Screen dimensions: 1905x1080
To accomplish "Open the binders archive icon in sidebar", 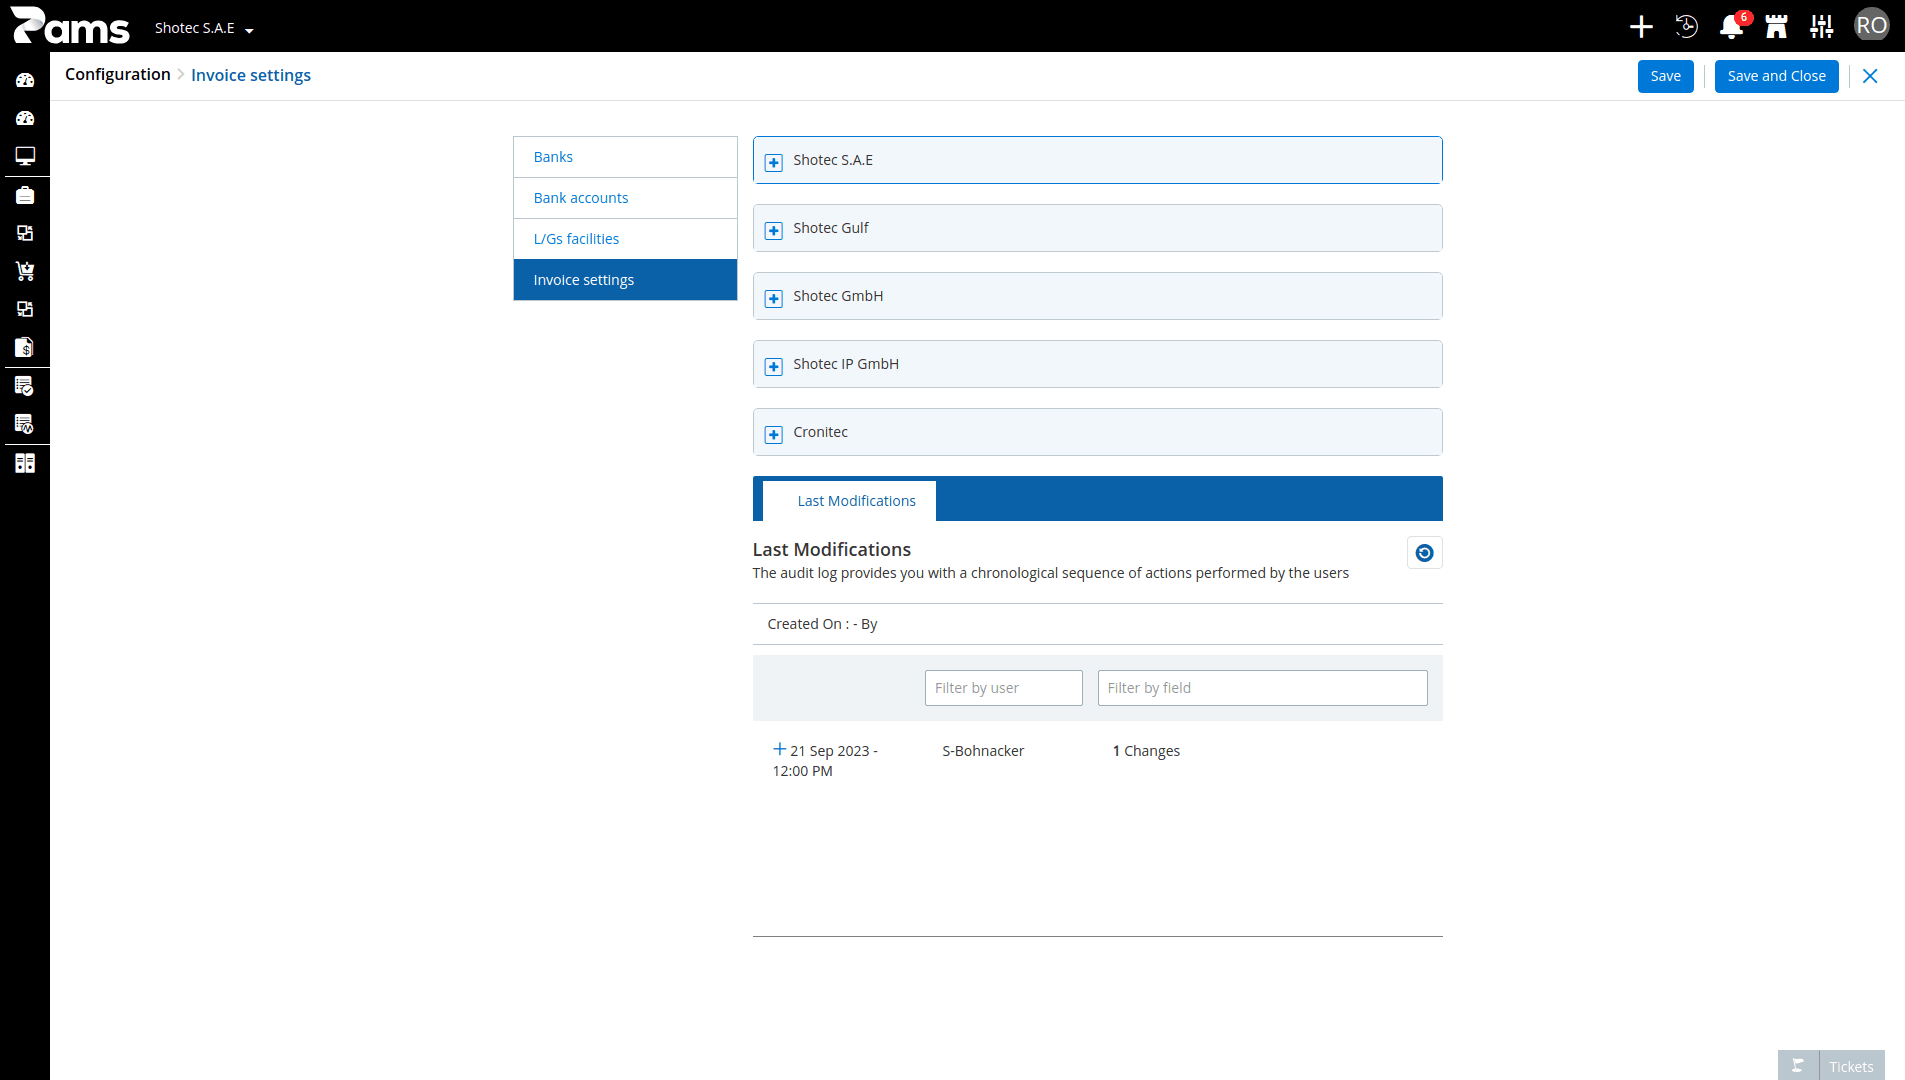I will (25, 463).
